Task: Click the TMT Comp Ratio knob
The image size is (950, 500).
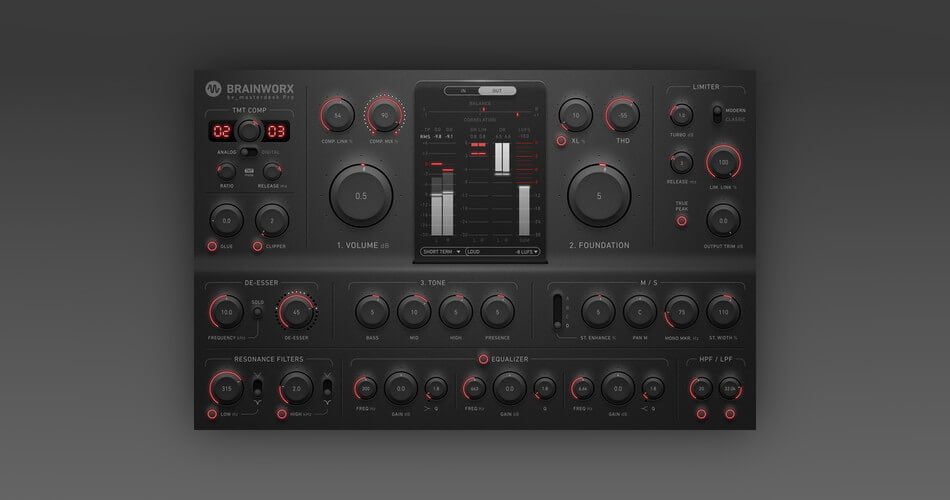Action: click(x=227, y=172)
